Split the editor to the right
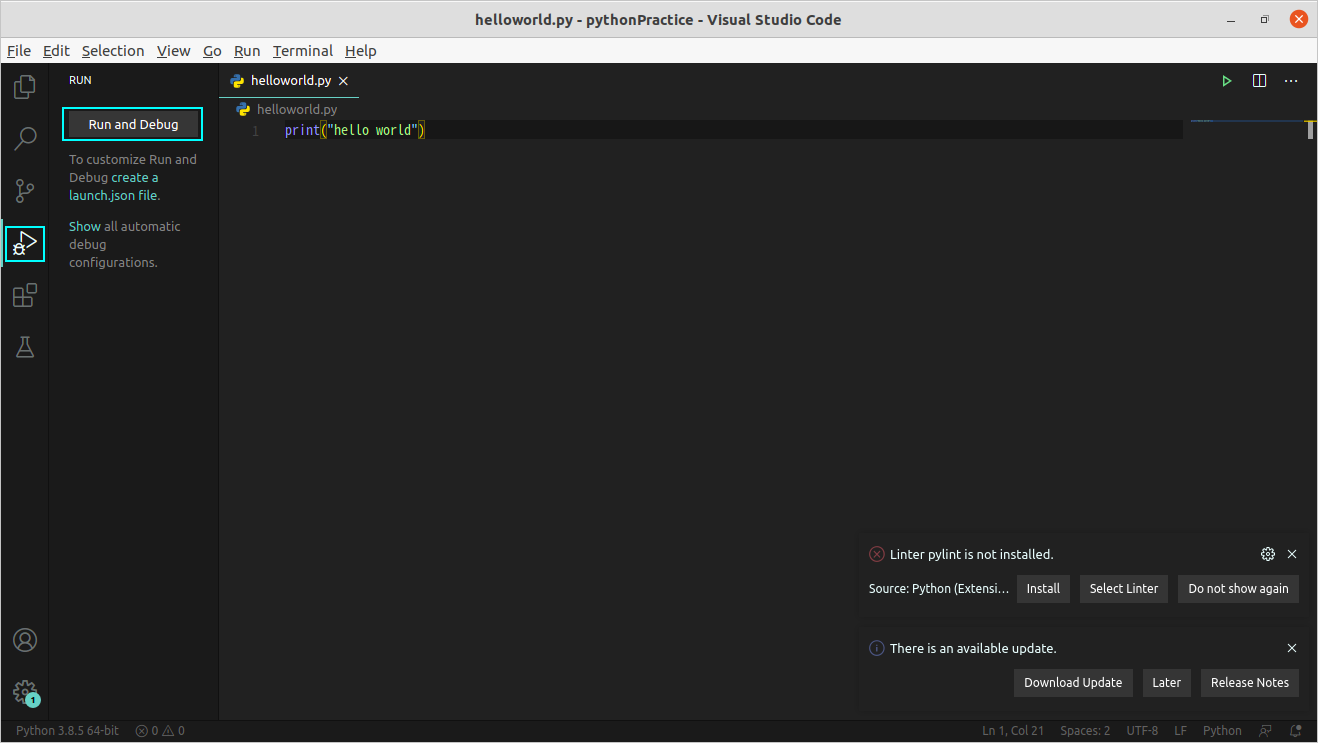 point(1260,81)
